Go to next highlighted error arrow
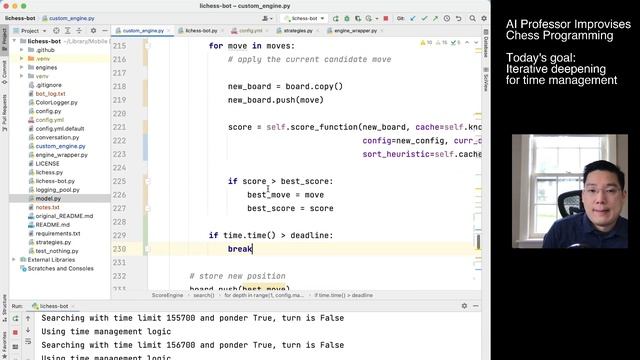The image size is (640, 360). click(x=476, y=42)
